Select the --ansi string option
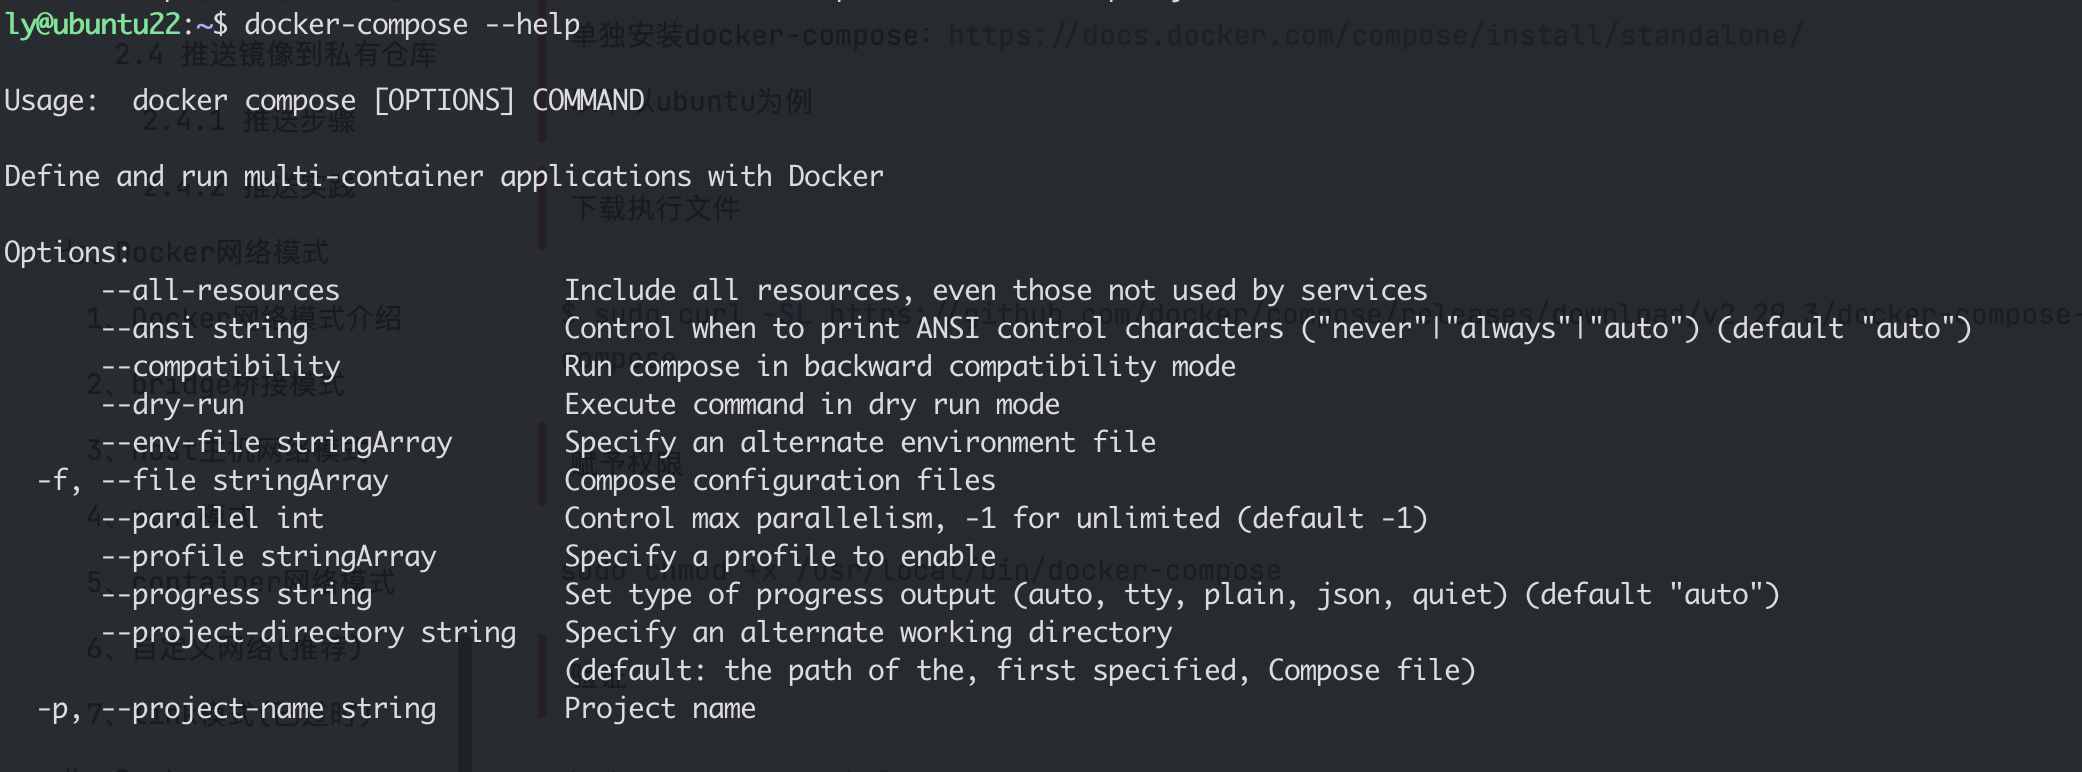 (204, 328)
